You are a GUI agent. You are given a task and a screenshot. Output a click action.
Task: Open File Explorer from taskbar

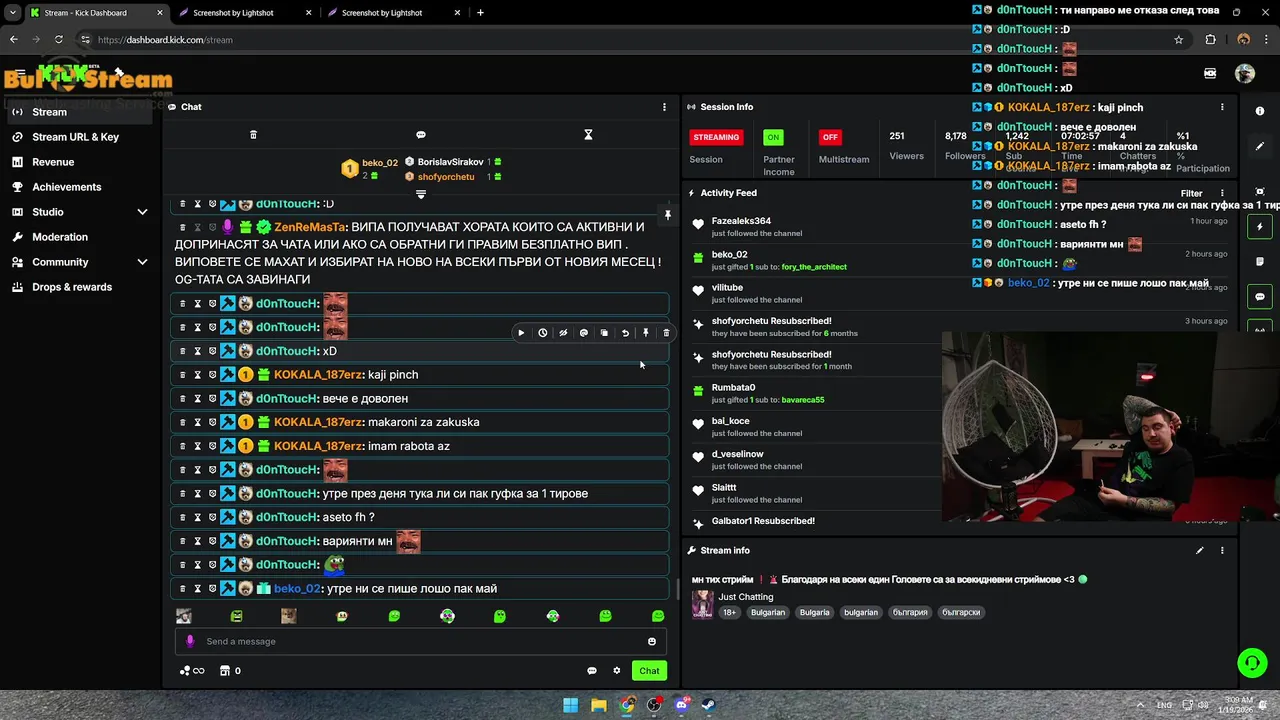coord(598,705)
